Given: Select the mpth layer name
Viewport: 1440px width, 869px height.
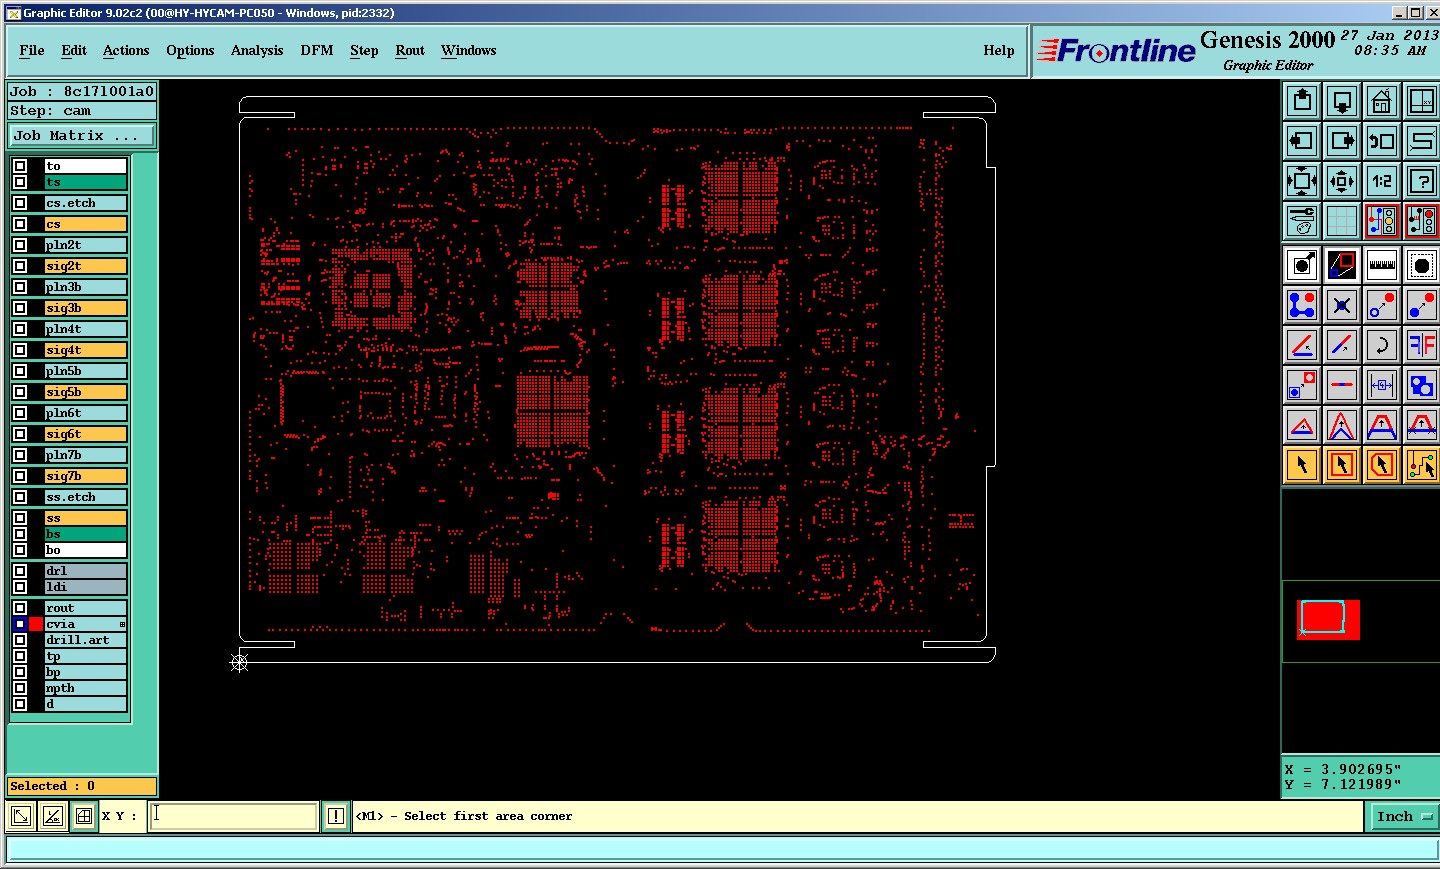Looking at the screenshot, I should pyautogui.click(x=86, y=688).
